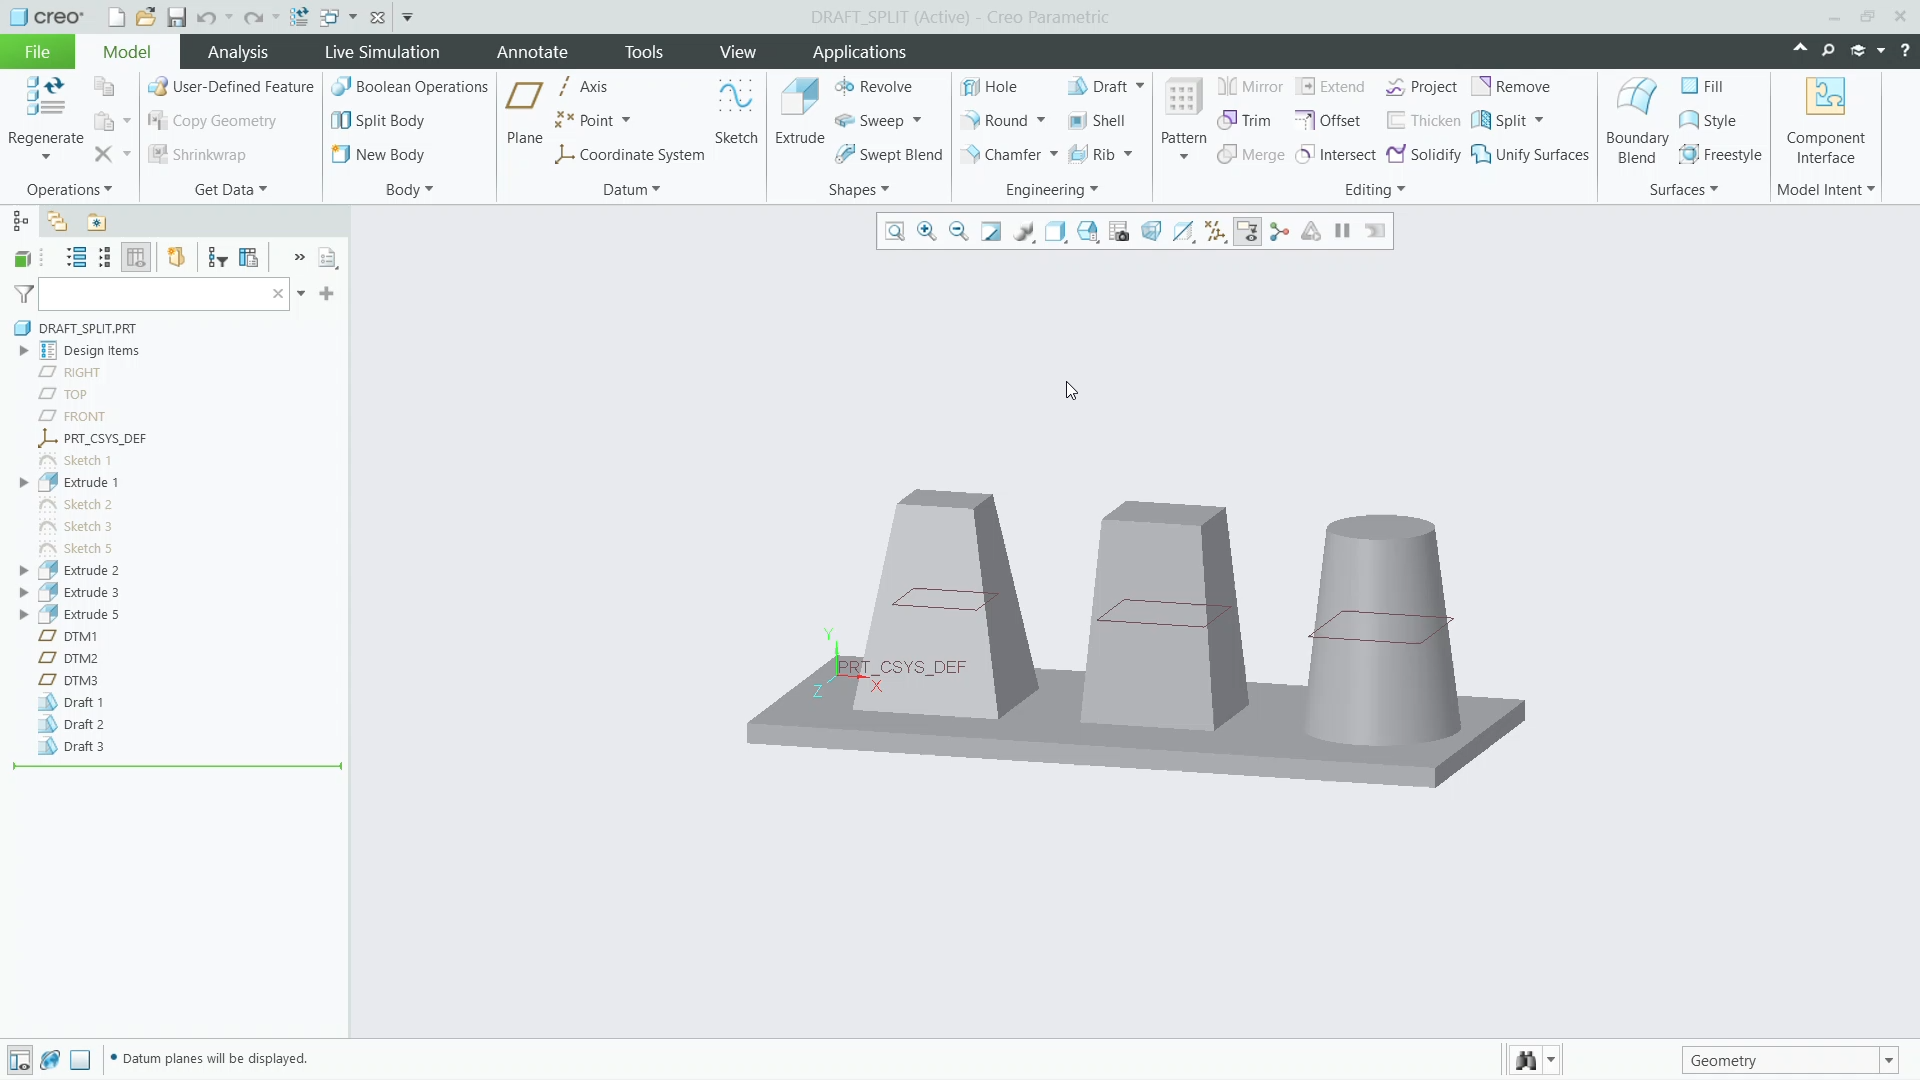Open the File menu
1920x1080 pixels.
coord(37,52)
